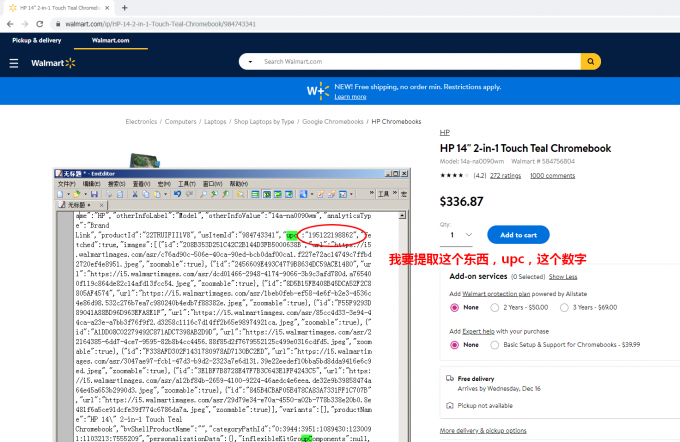Click the EmEditor vertical scrollbar up arrow
680x442 pixels.
click(402, 216)
